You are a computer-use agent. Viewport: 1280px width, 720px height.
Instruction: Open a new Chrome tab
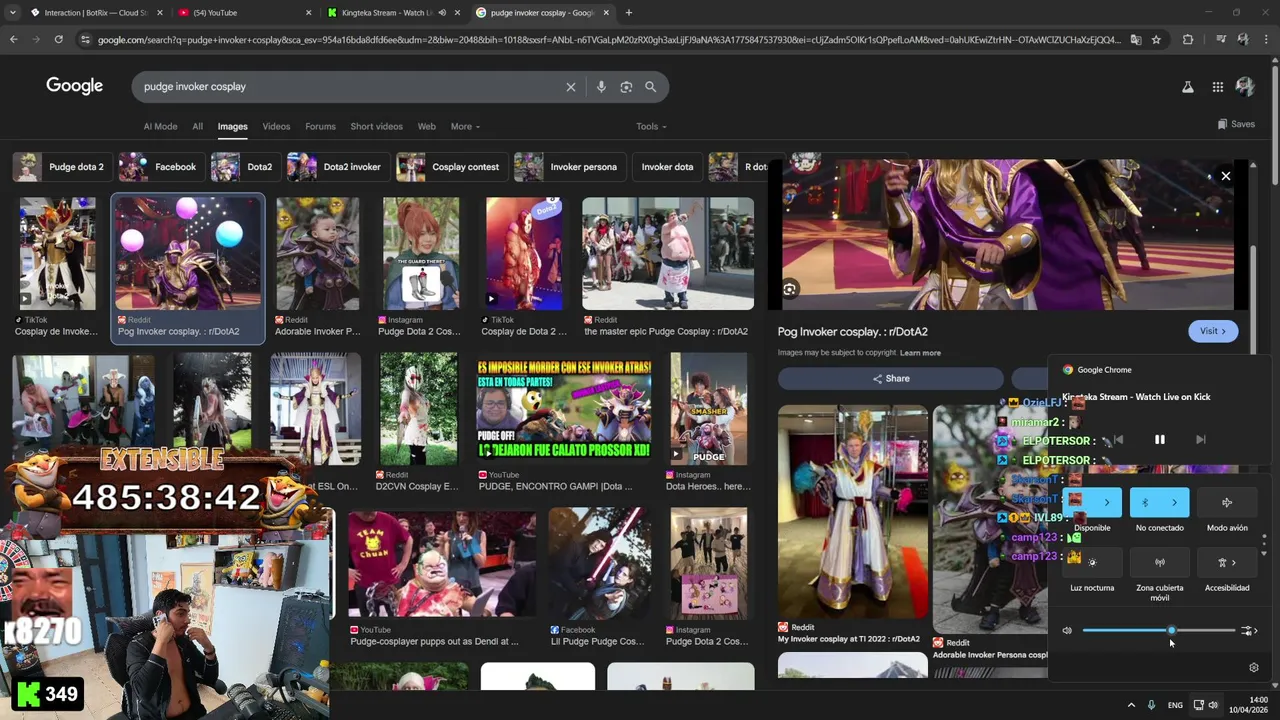click(x=629, y=13)
